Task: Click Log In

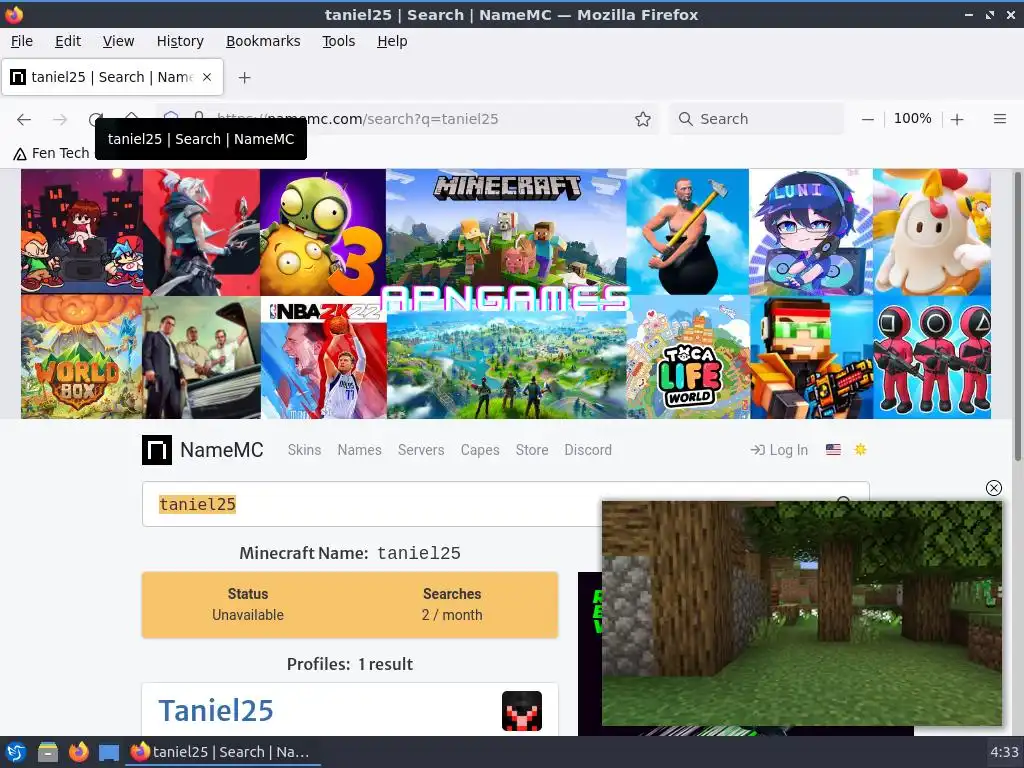Action: point(779,450)
